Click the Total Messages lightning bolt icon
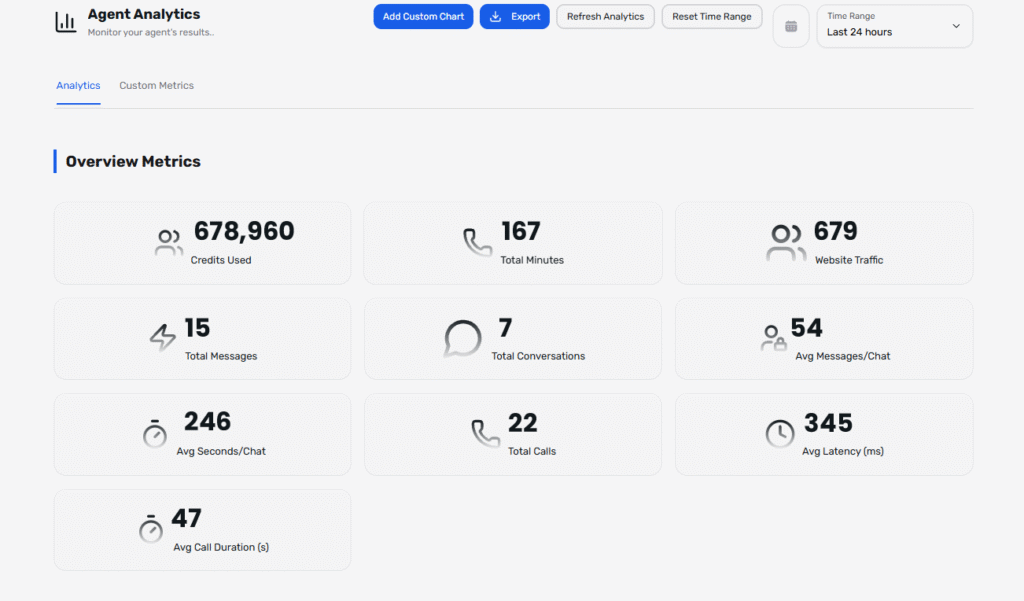Image resolution: width=1024 pixels, height=601 pixels. point(162,338)
